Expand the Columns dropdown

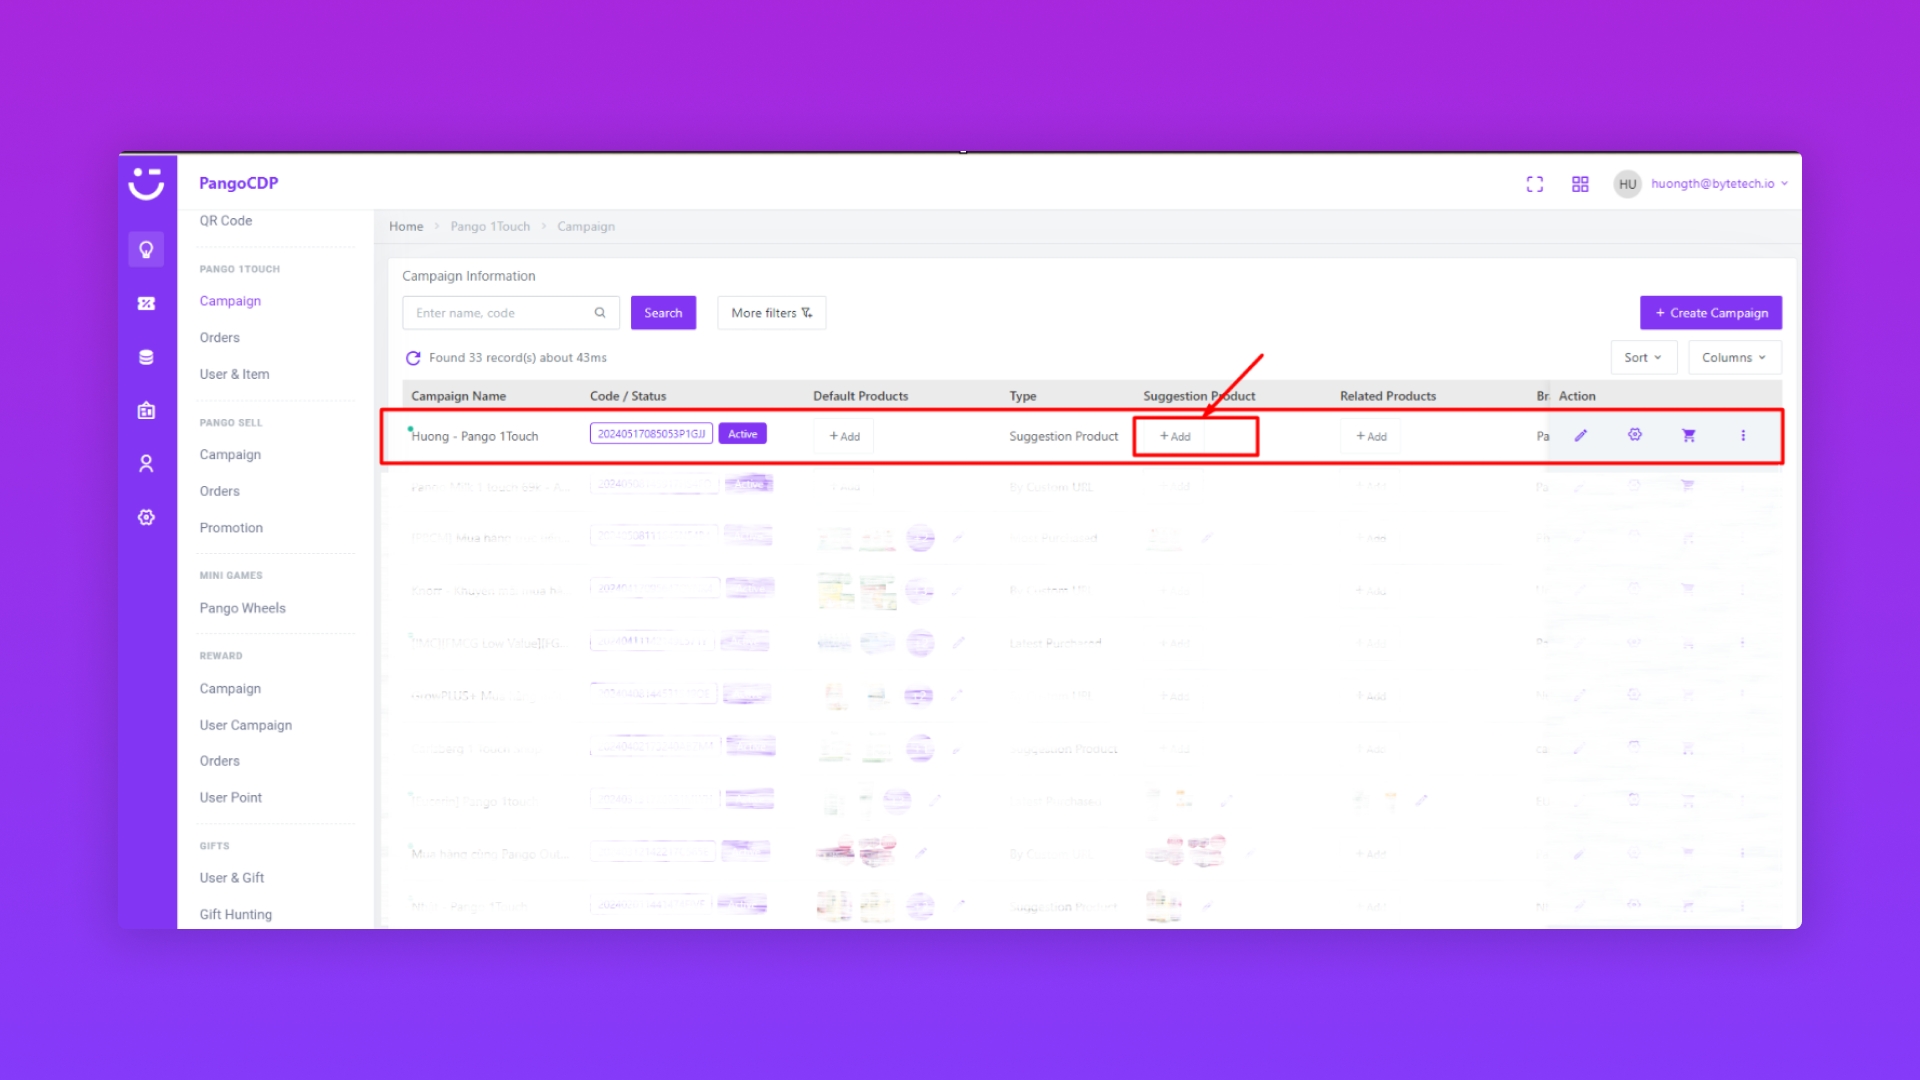(1734, 358)
